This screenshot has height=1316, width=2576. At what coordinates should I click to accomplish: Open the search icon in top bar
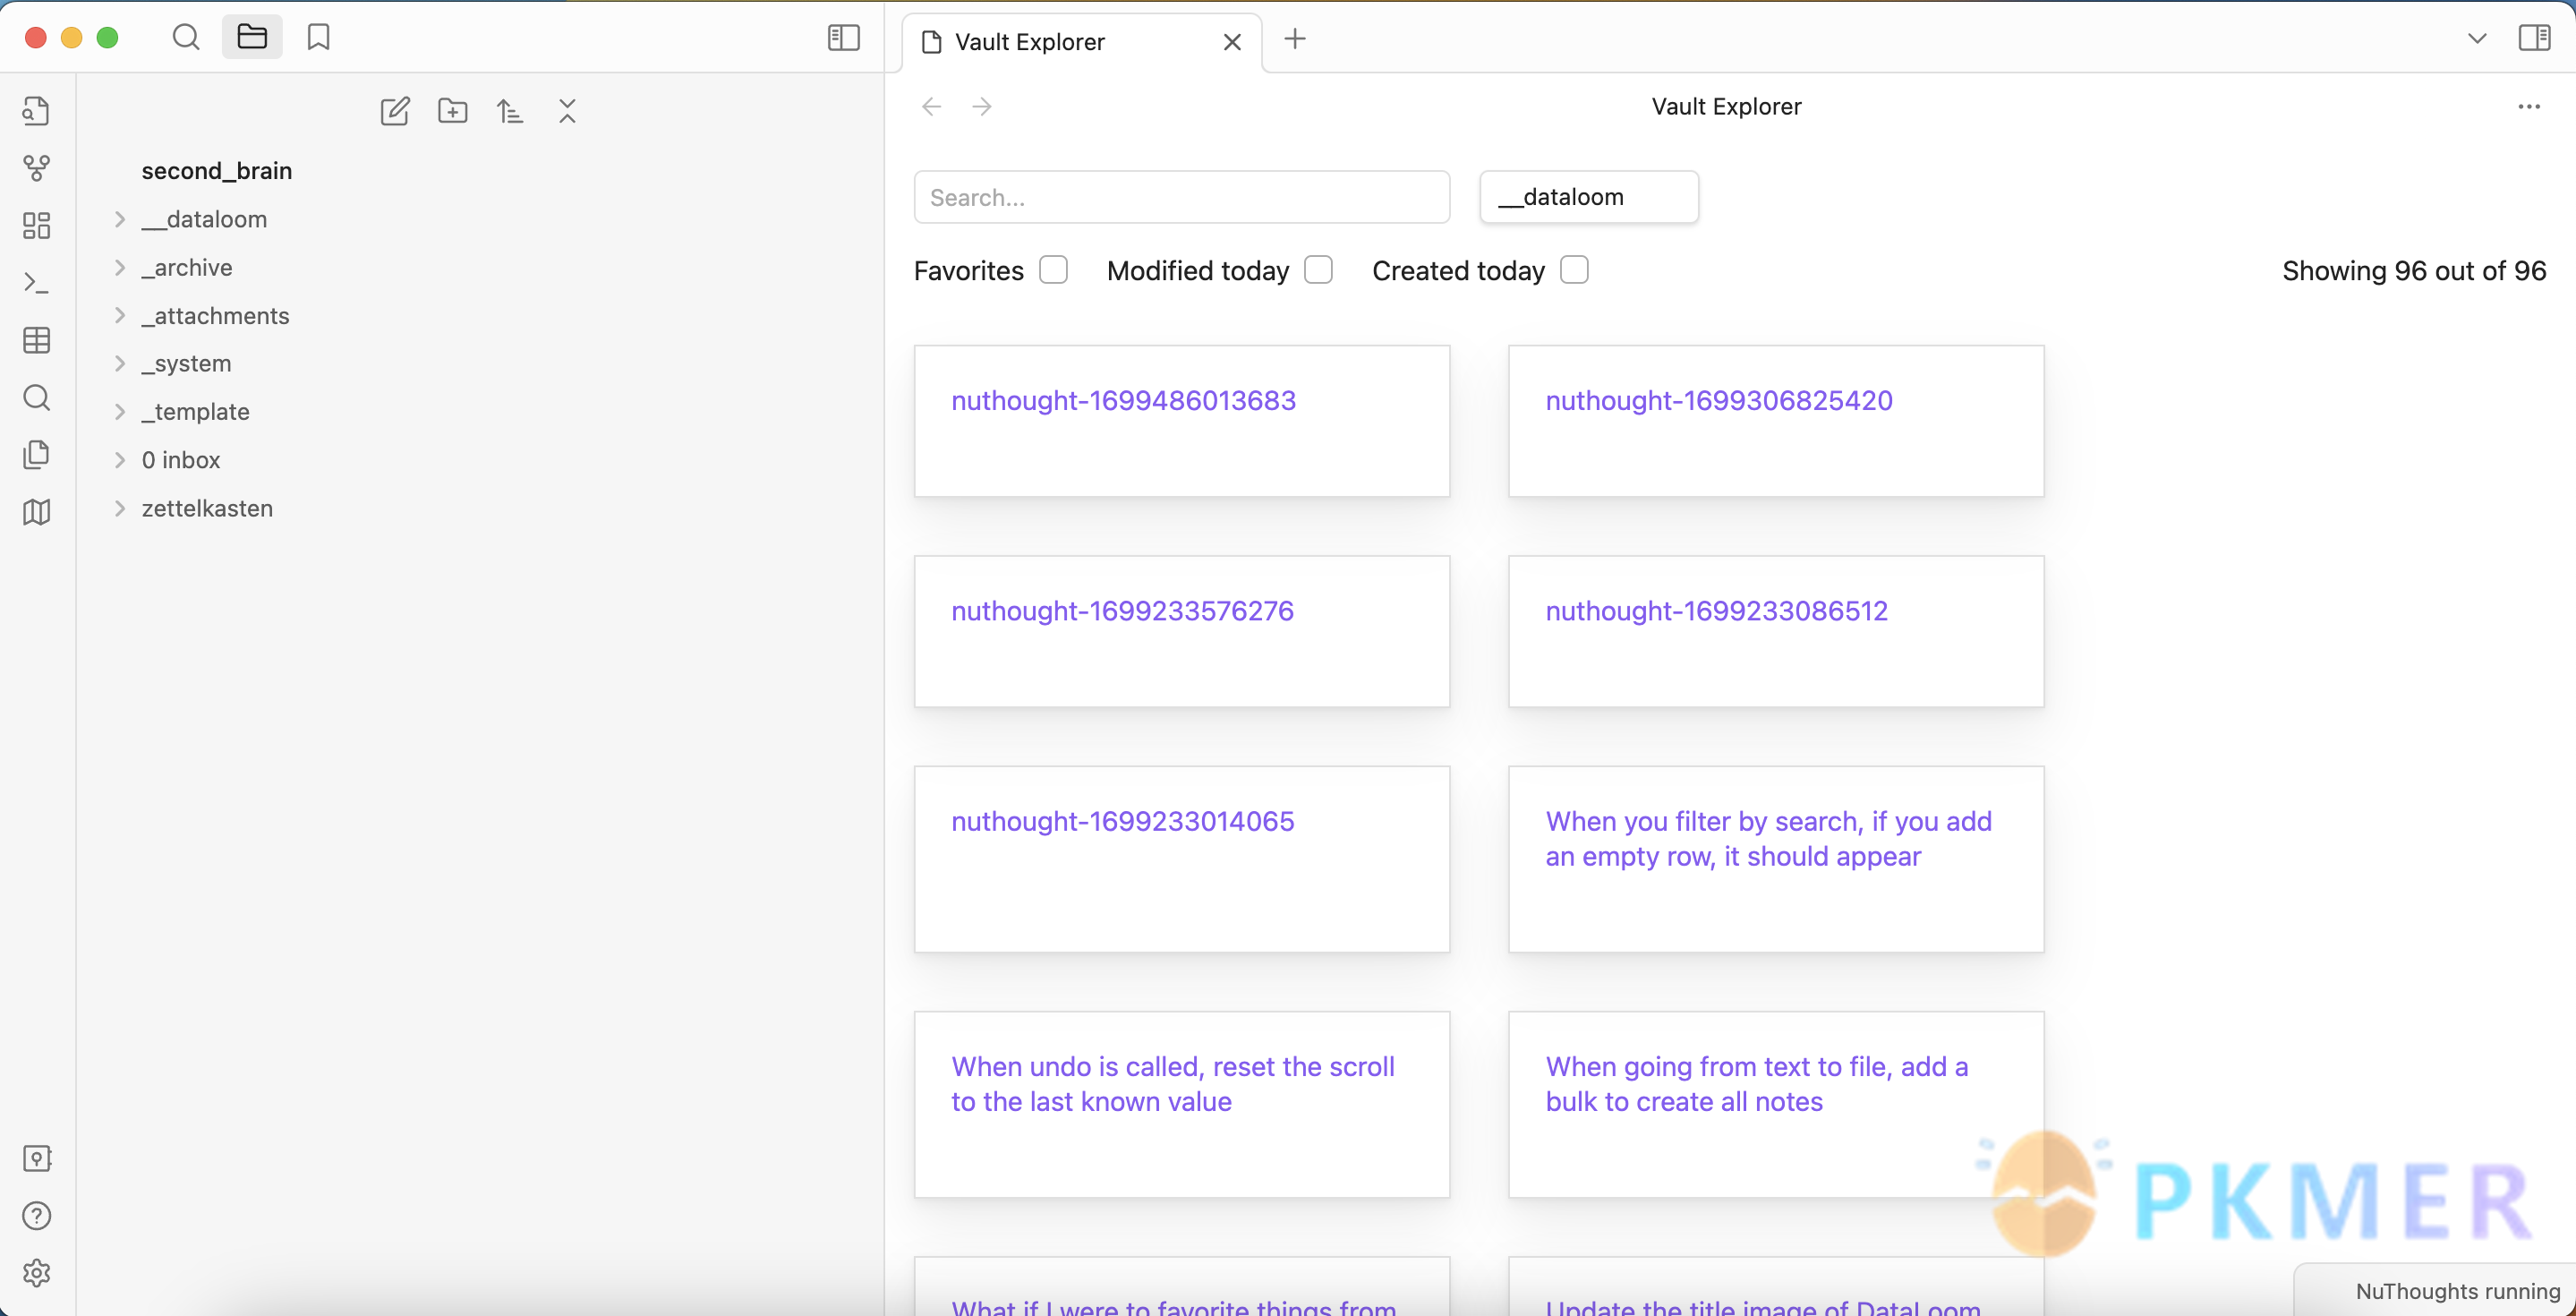[185, 38]
